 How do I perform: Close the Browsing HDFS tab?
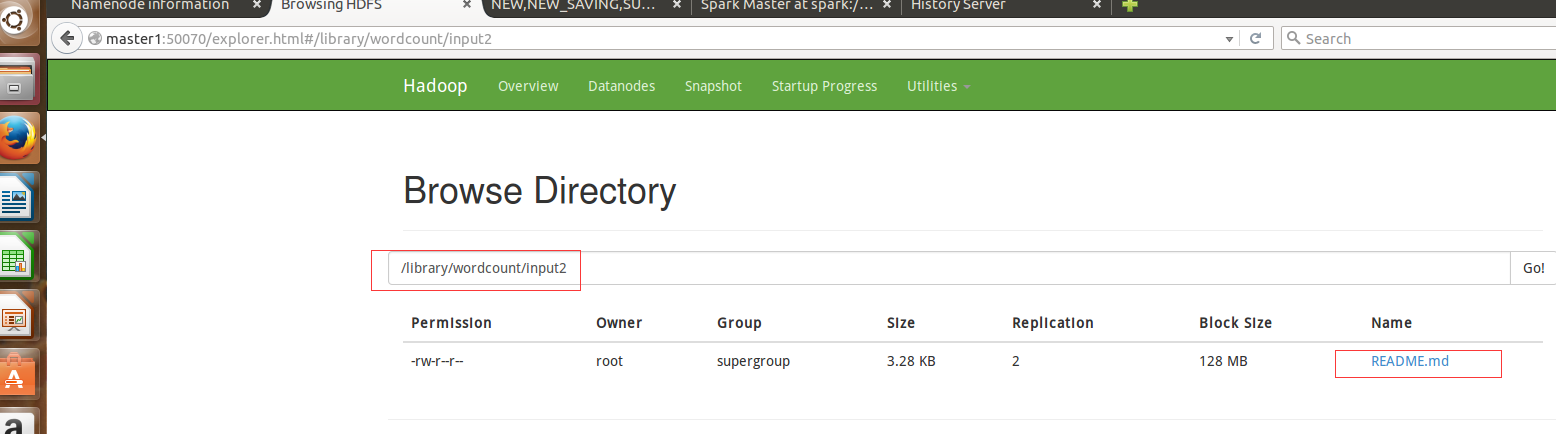[x=466, y=5]
